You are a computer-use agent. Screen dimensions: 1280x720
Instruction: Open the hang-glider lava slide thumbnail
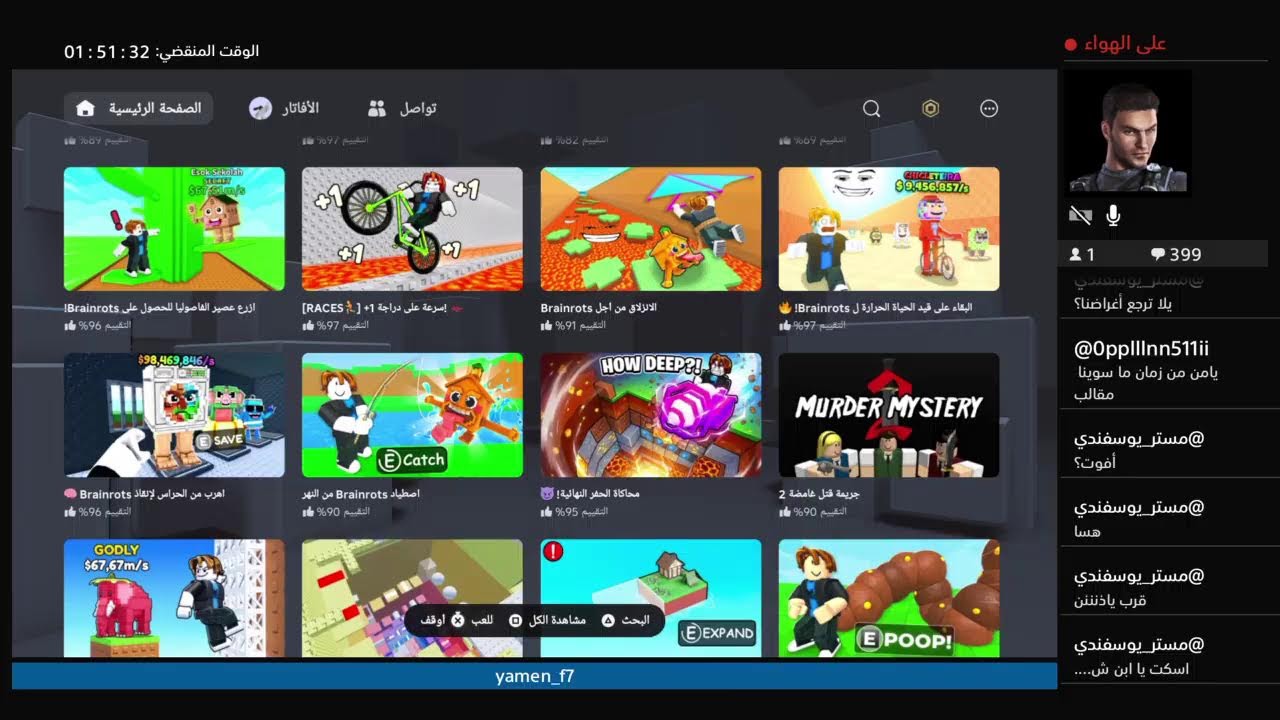[651, 229]
